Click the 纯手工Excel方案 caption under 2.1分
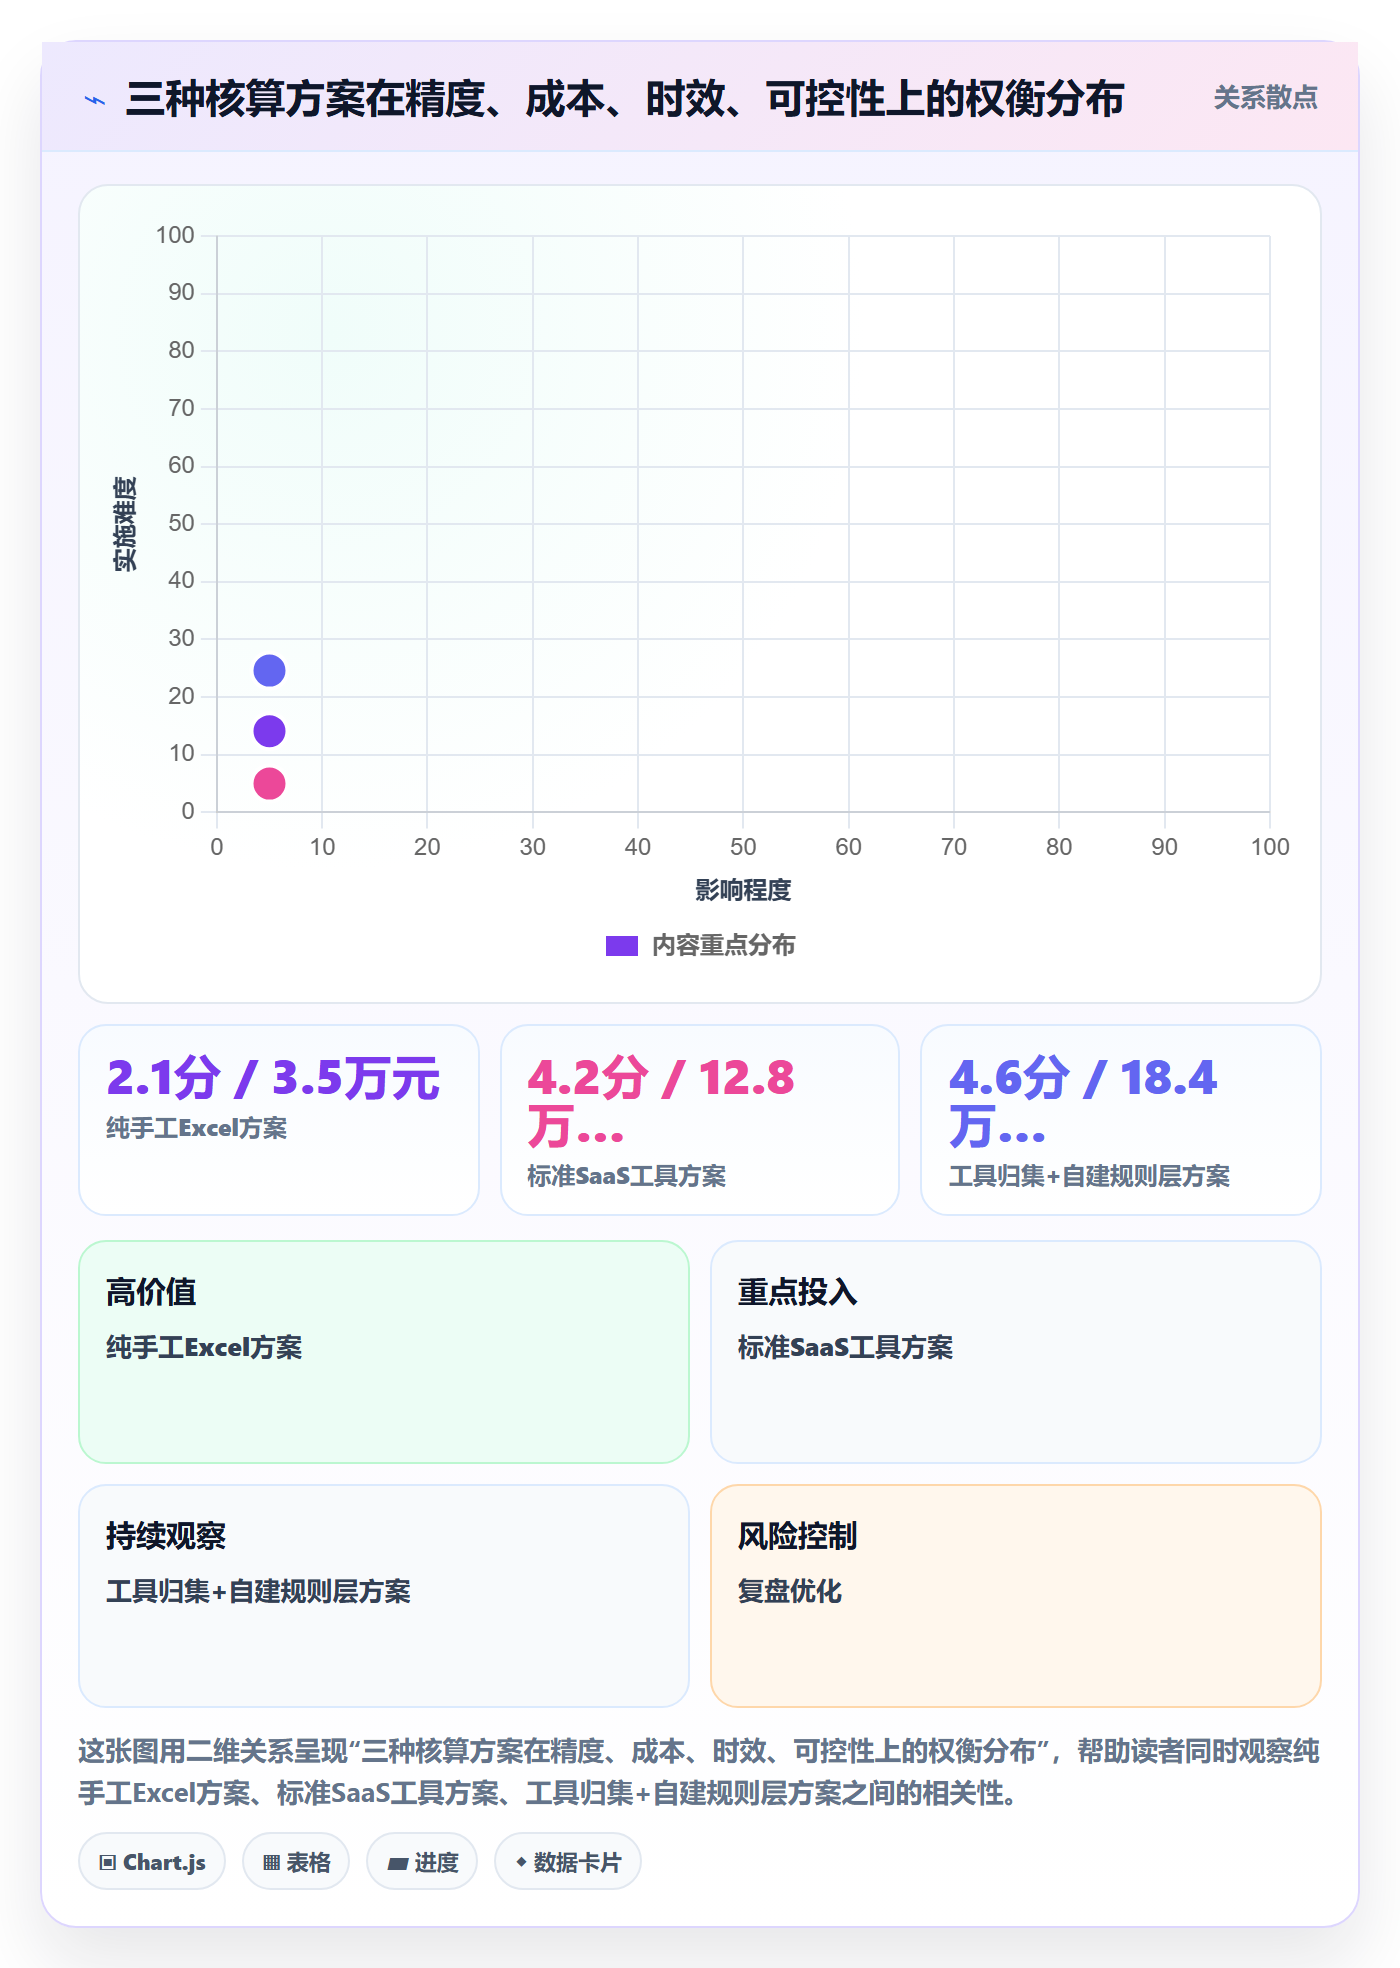1400x1968 pixels. 197,1128
